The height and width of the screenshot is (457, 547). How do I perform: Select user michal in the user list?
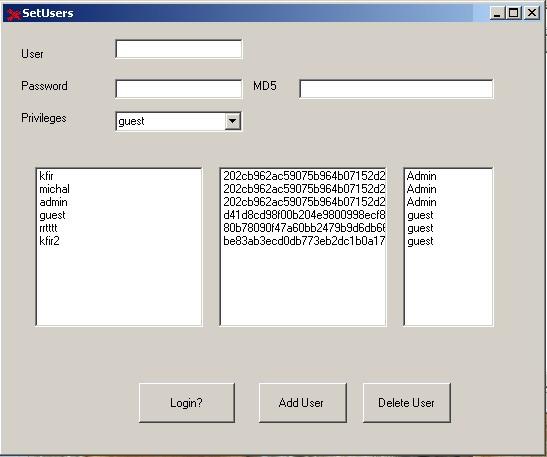pyautogui.click(x=119, y=189)
